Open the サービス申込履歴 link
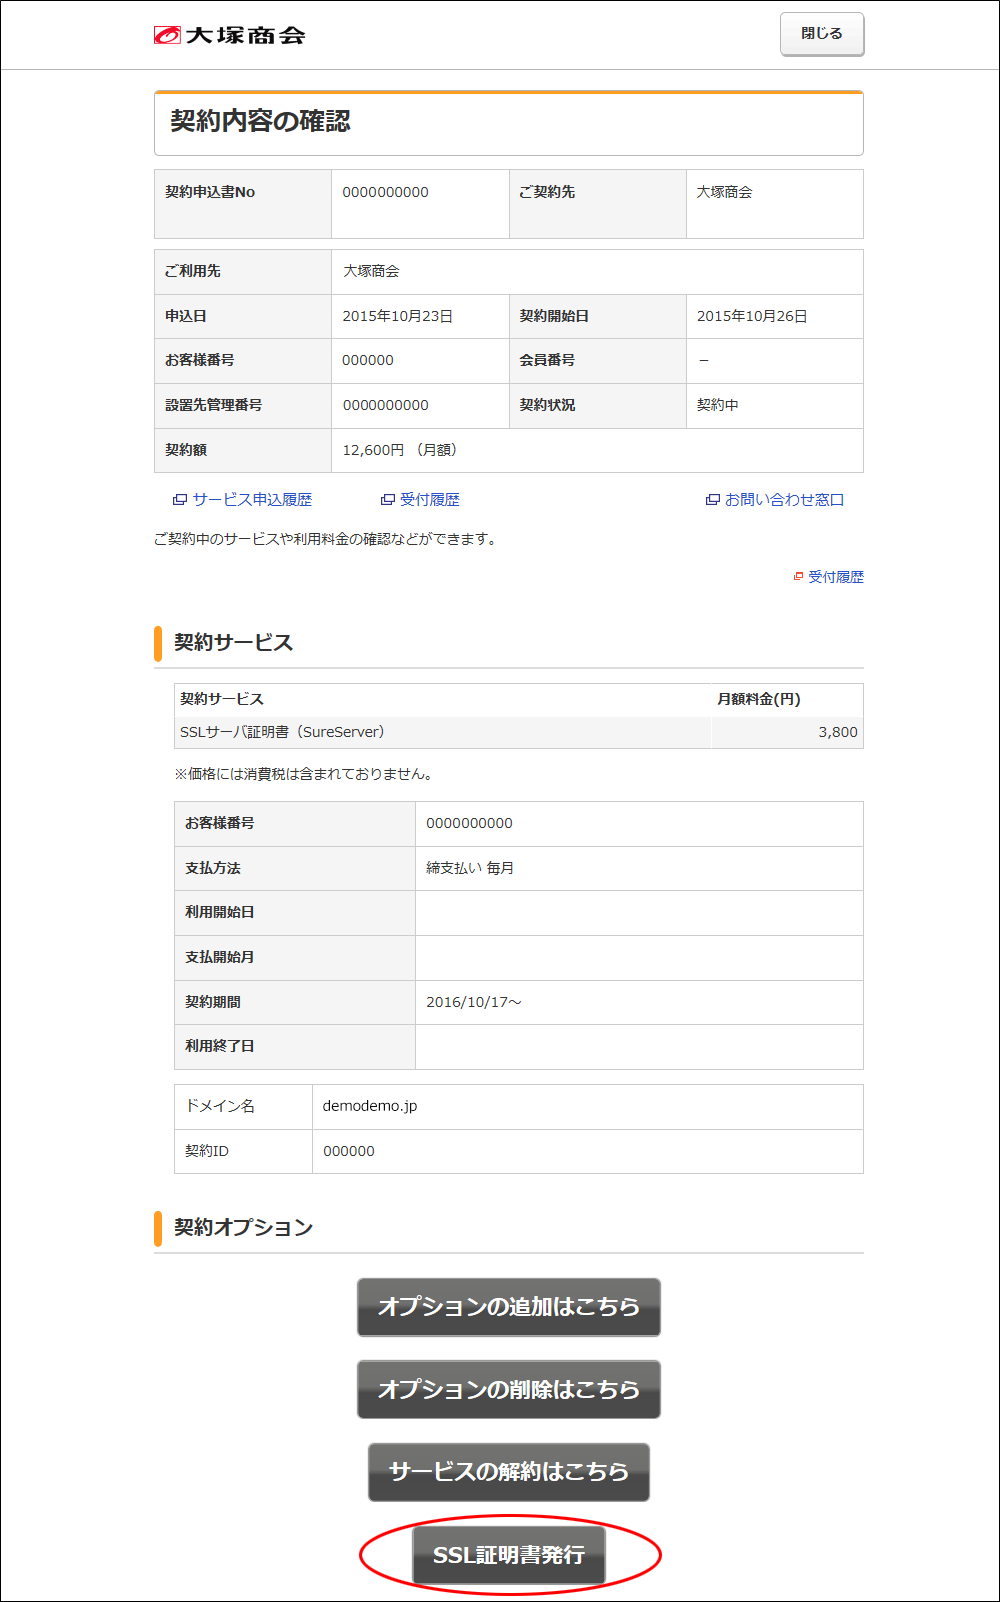The image size is (1000, 1602). tap(252, 500)
